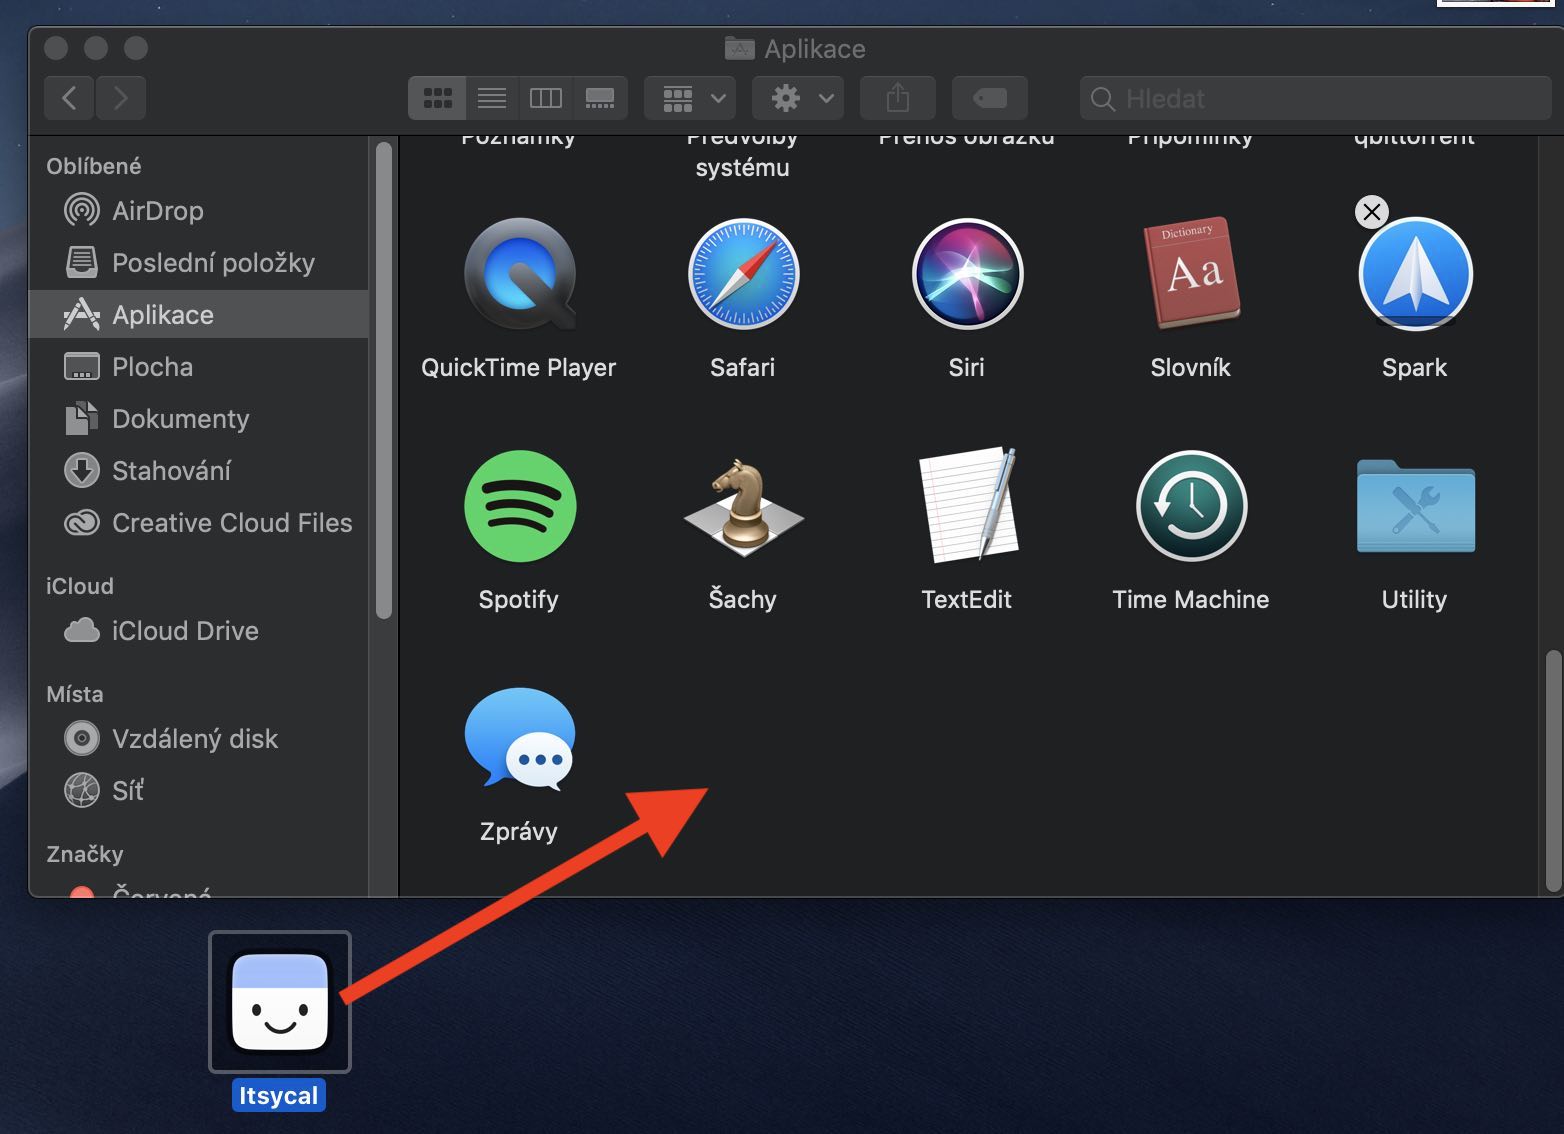Select the Itsycal icon on desktop
This screenshot has width=1564, height=1134.
[279, 1002]
